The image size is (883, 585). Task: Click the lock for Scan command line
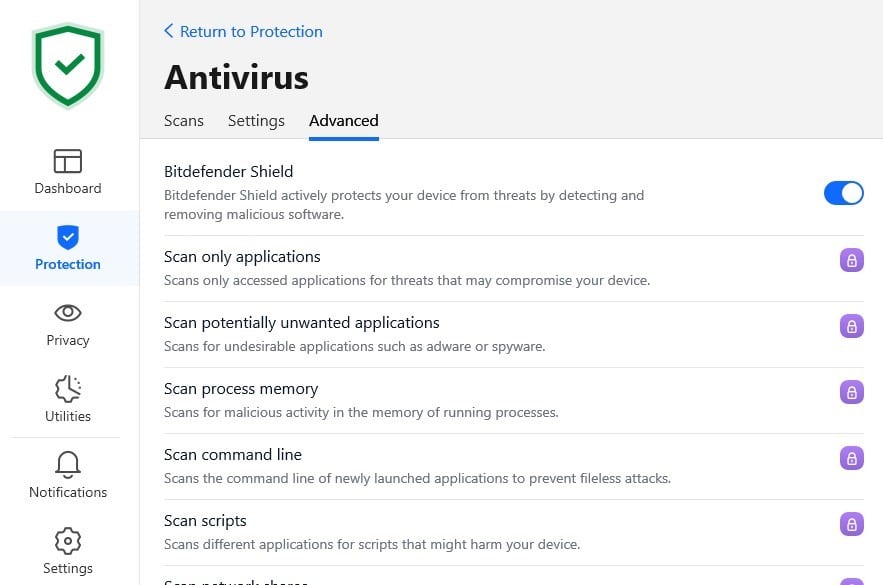[x=851, y=458]
